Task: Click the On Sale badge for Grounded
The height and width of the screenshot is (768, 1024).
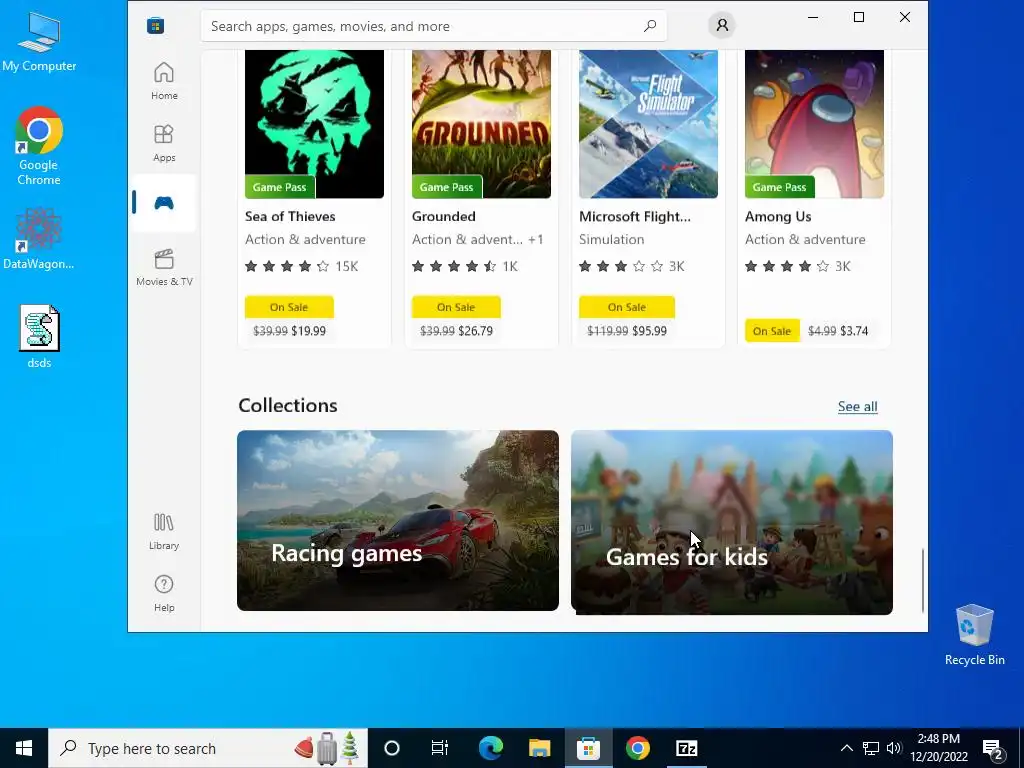Action: coord(456,307)
